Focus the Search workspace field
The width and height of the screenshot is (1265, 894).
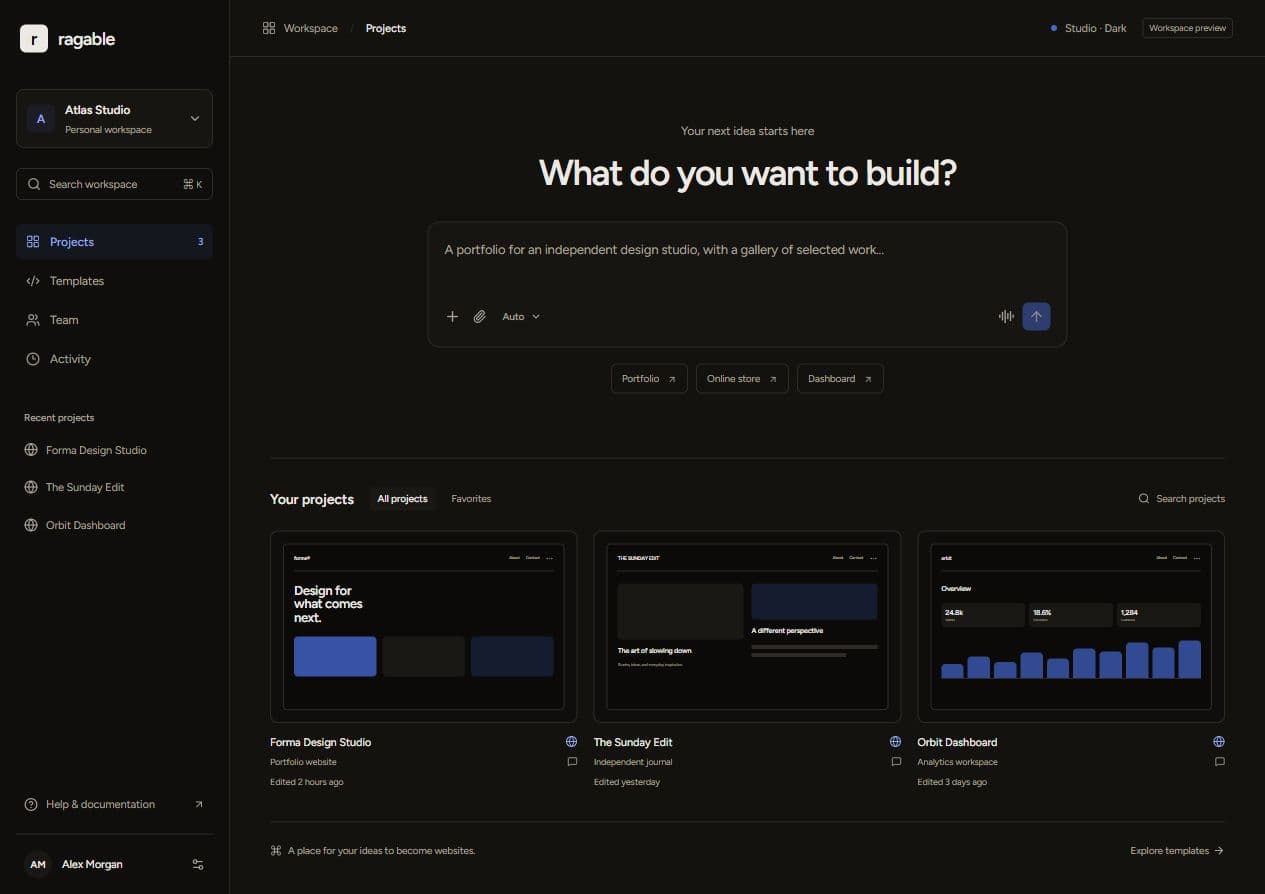coord(114,184)
